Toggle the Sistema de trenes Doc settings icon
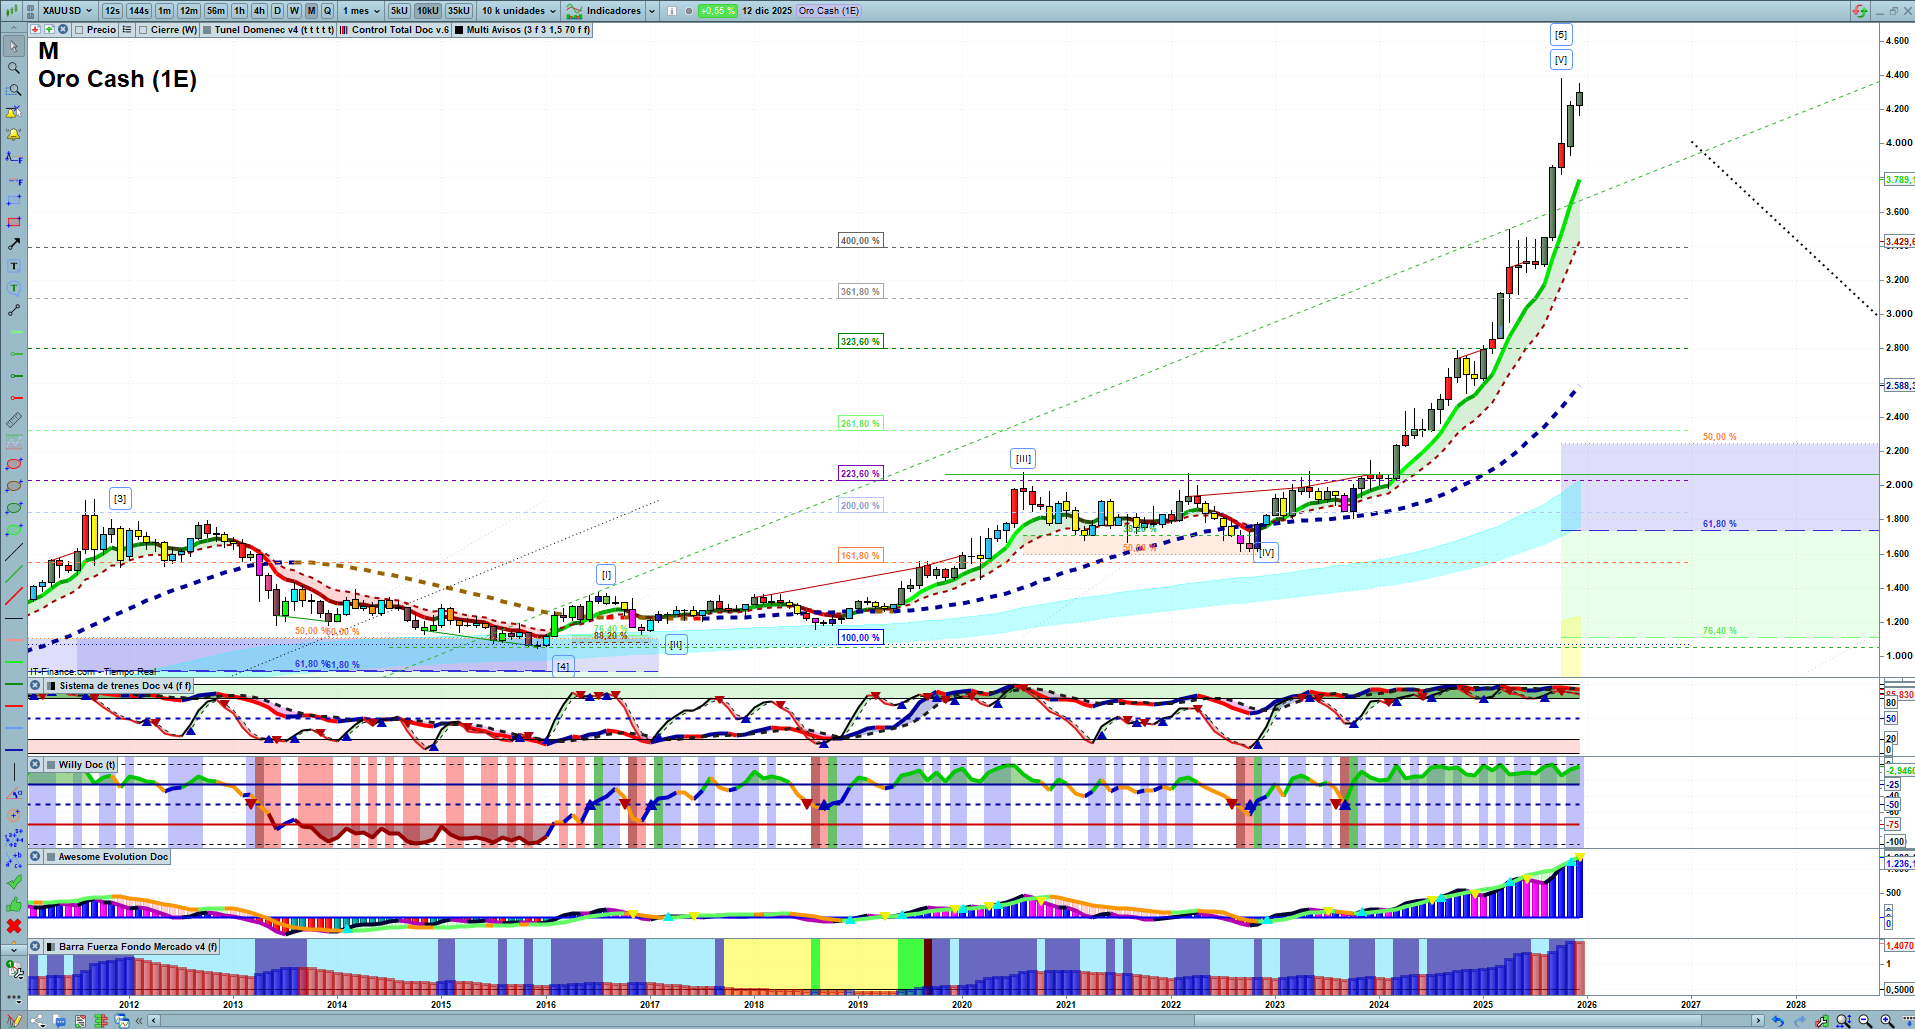The width and height of the screenshot is (1915, 1029). tap(35, 686)
